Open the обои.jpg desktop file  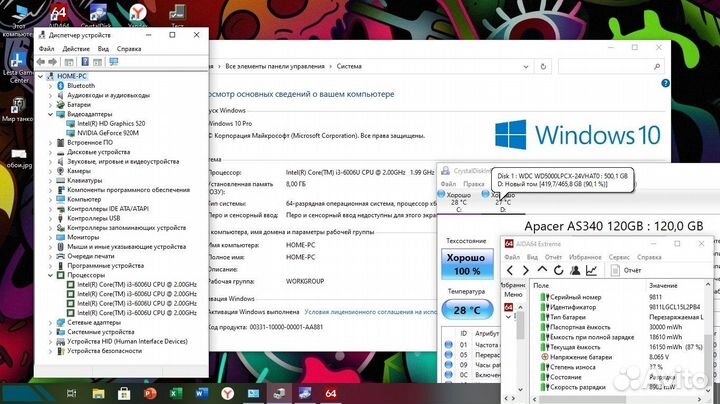pyautogui.click(x=19, y=159)
